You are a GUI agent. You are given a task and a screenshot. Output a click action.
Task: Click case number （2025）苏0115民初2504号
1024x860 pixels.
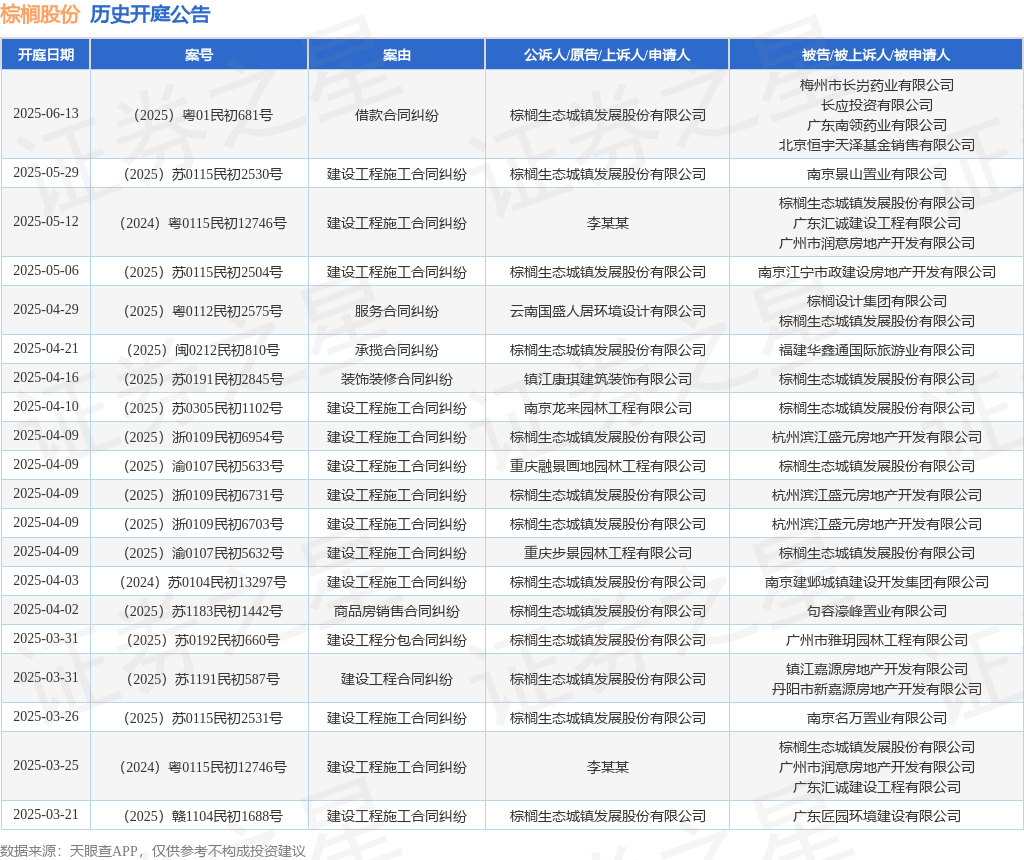tap(199, 272)
